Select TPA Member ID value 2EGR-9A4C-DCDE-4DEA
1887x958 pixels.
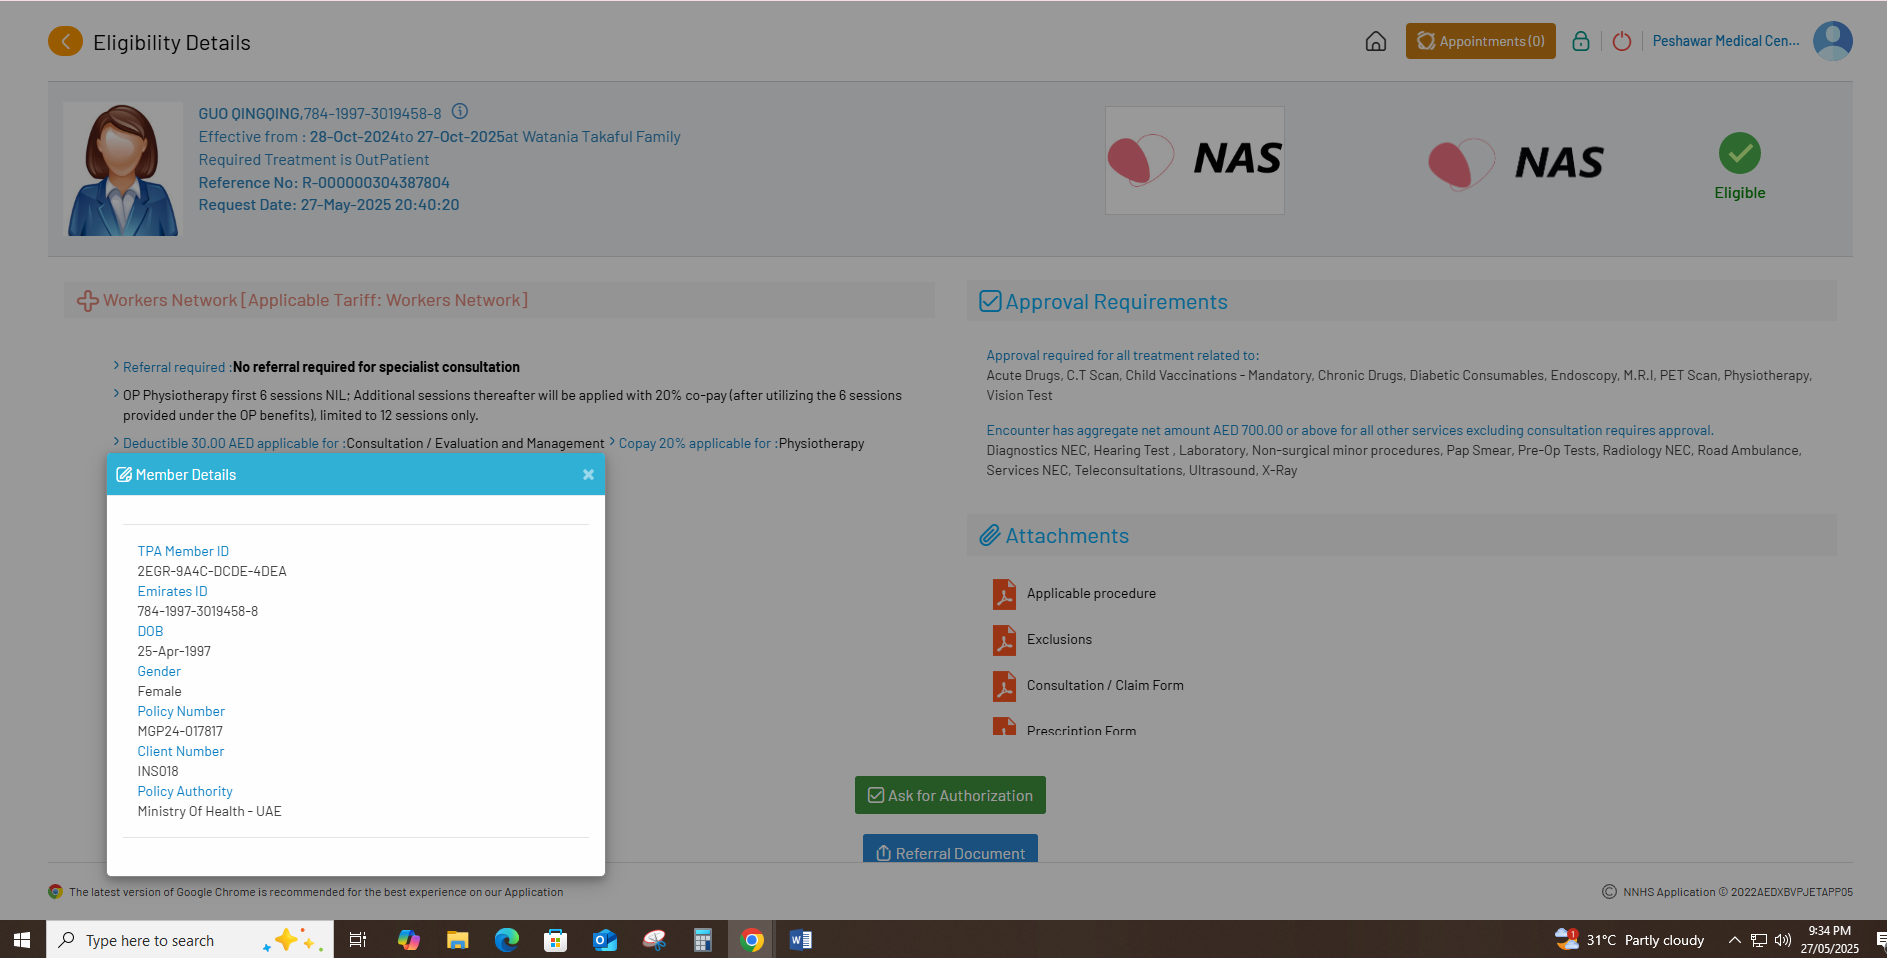[x=212, y=571]
